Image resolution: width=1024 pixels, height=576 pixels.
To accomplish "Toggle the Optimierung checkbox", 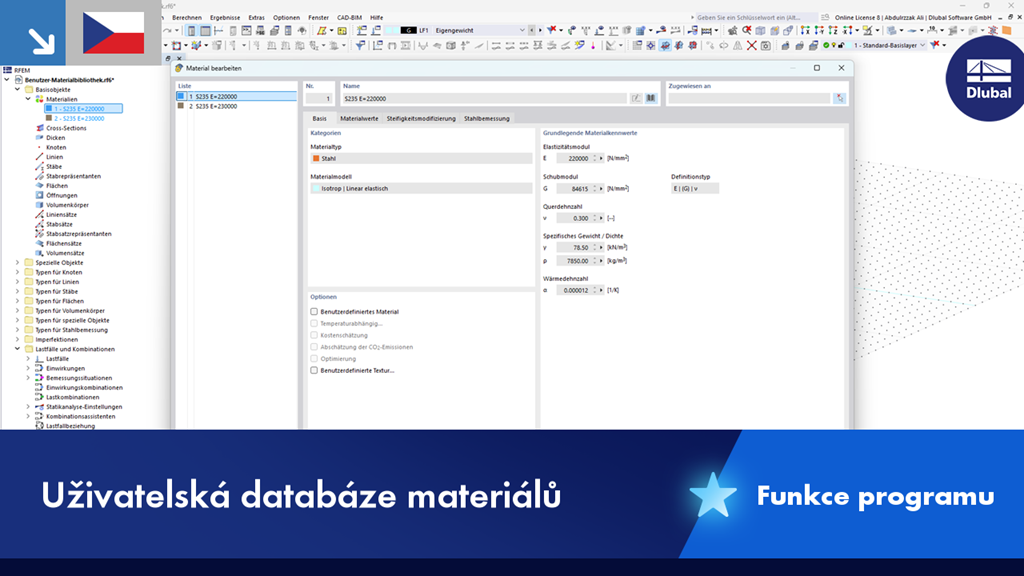I will [314, 359].
